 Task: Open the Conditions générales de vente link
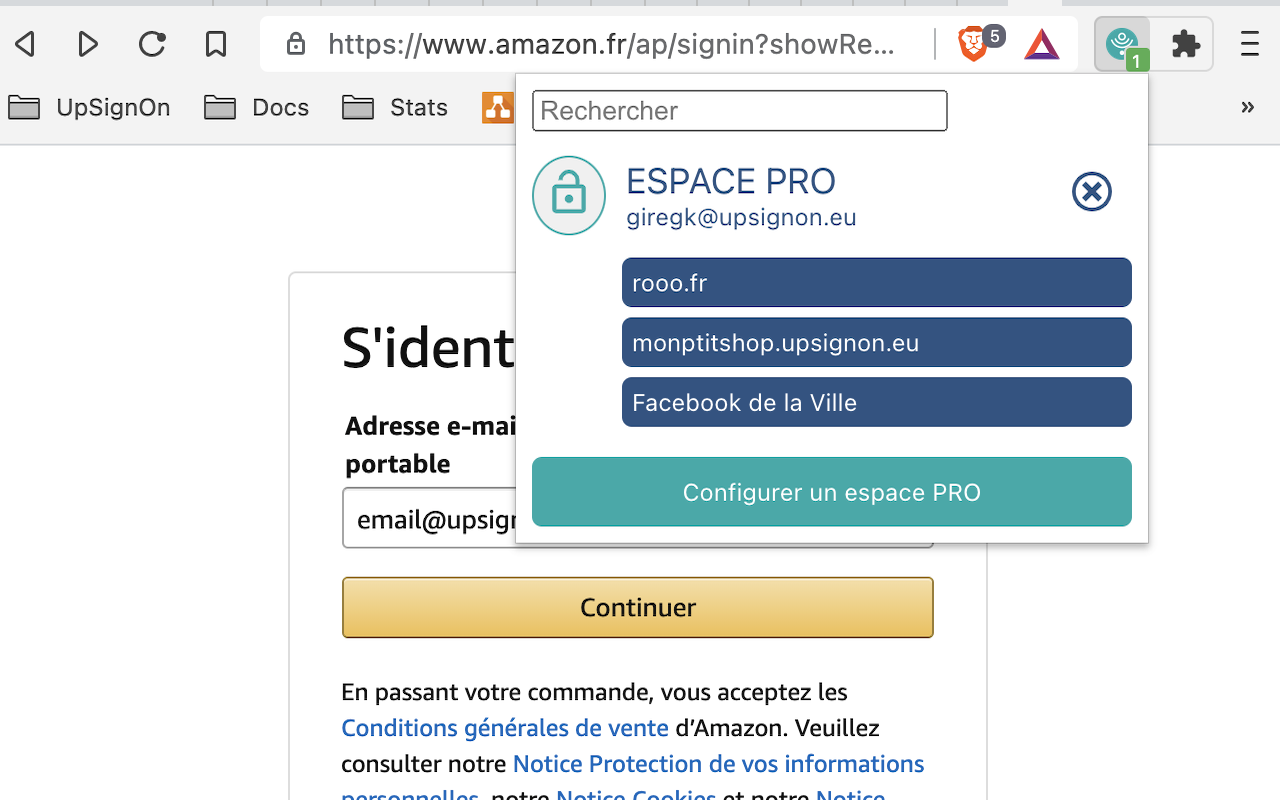pos(505,728)
